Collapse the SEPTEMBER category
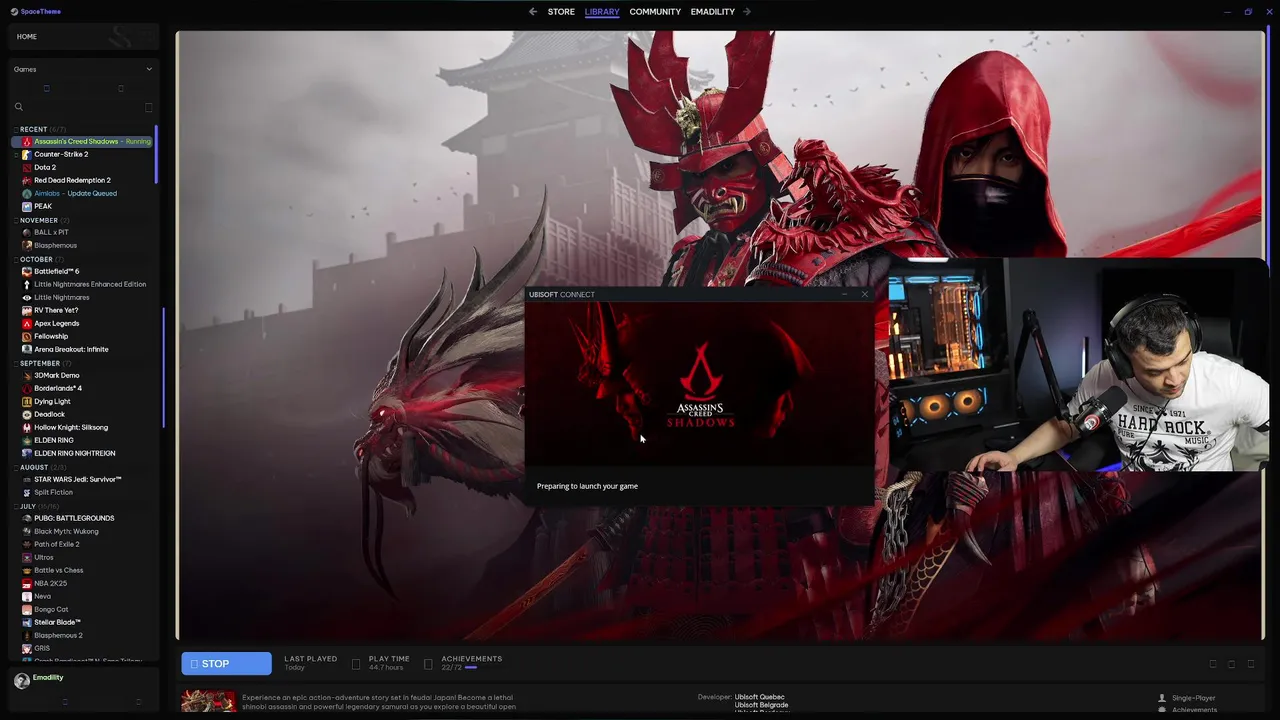1280x720 pixels. tap(16, 364)
